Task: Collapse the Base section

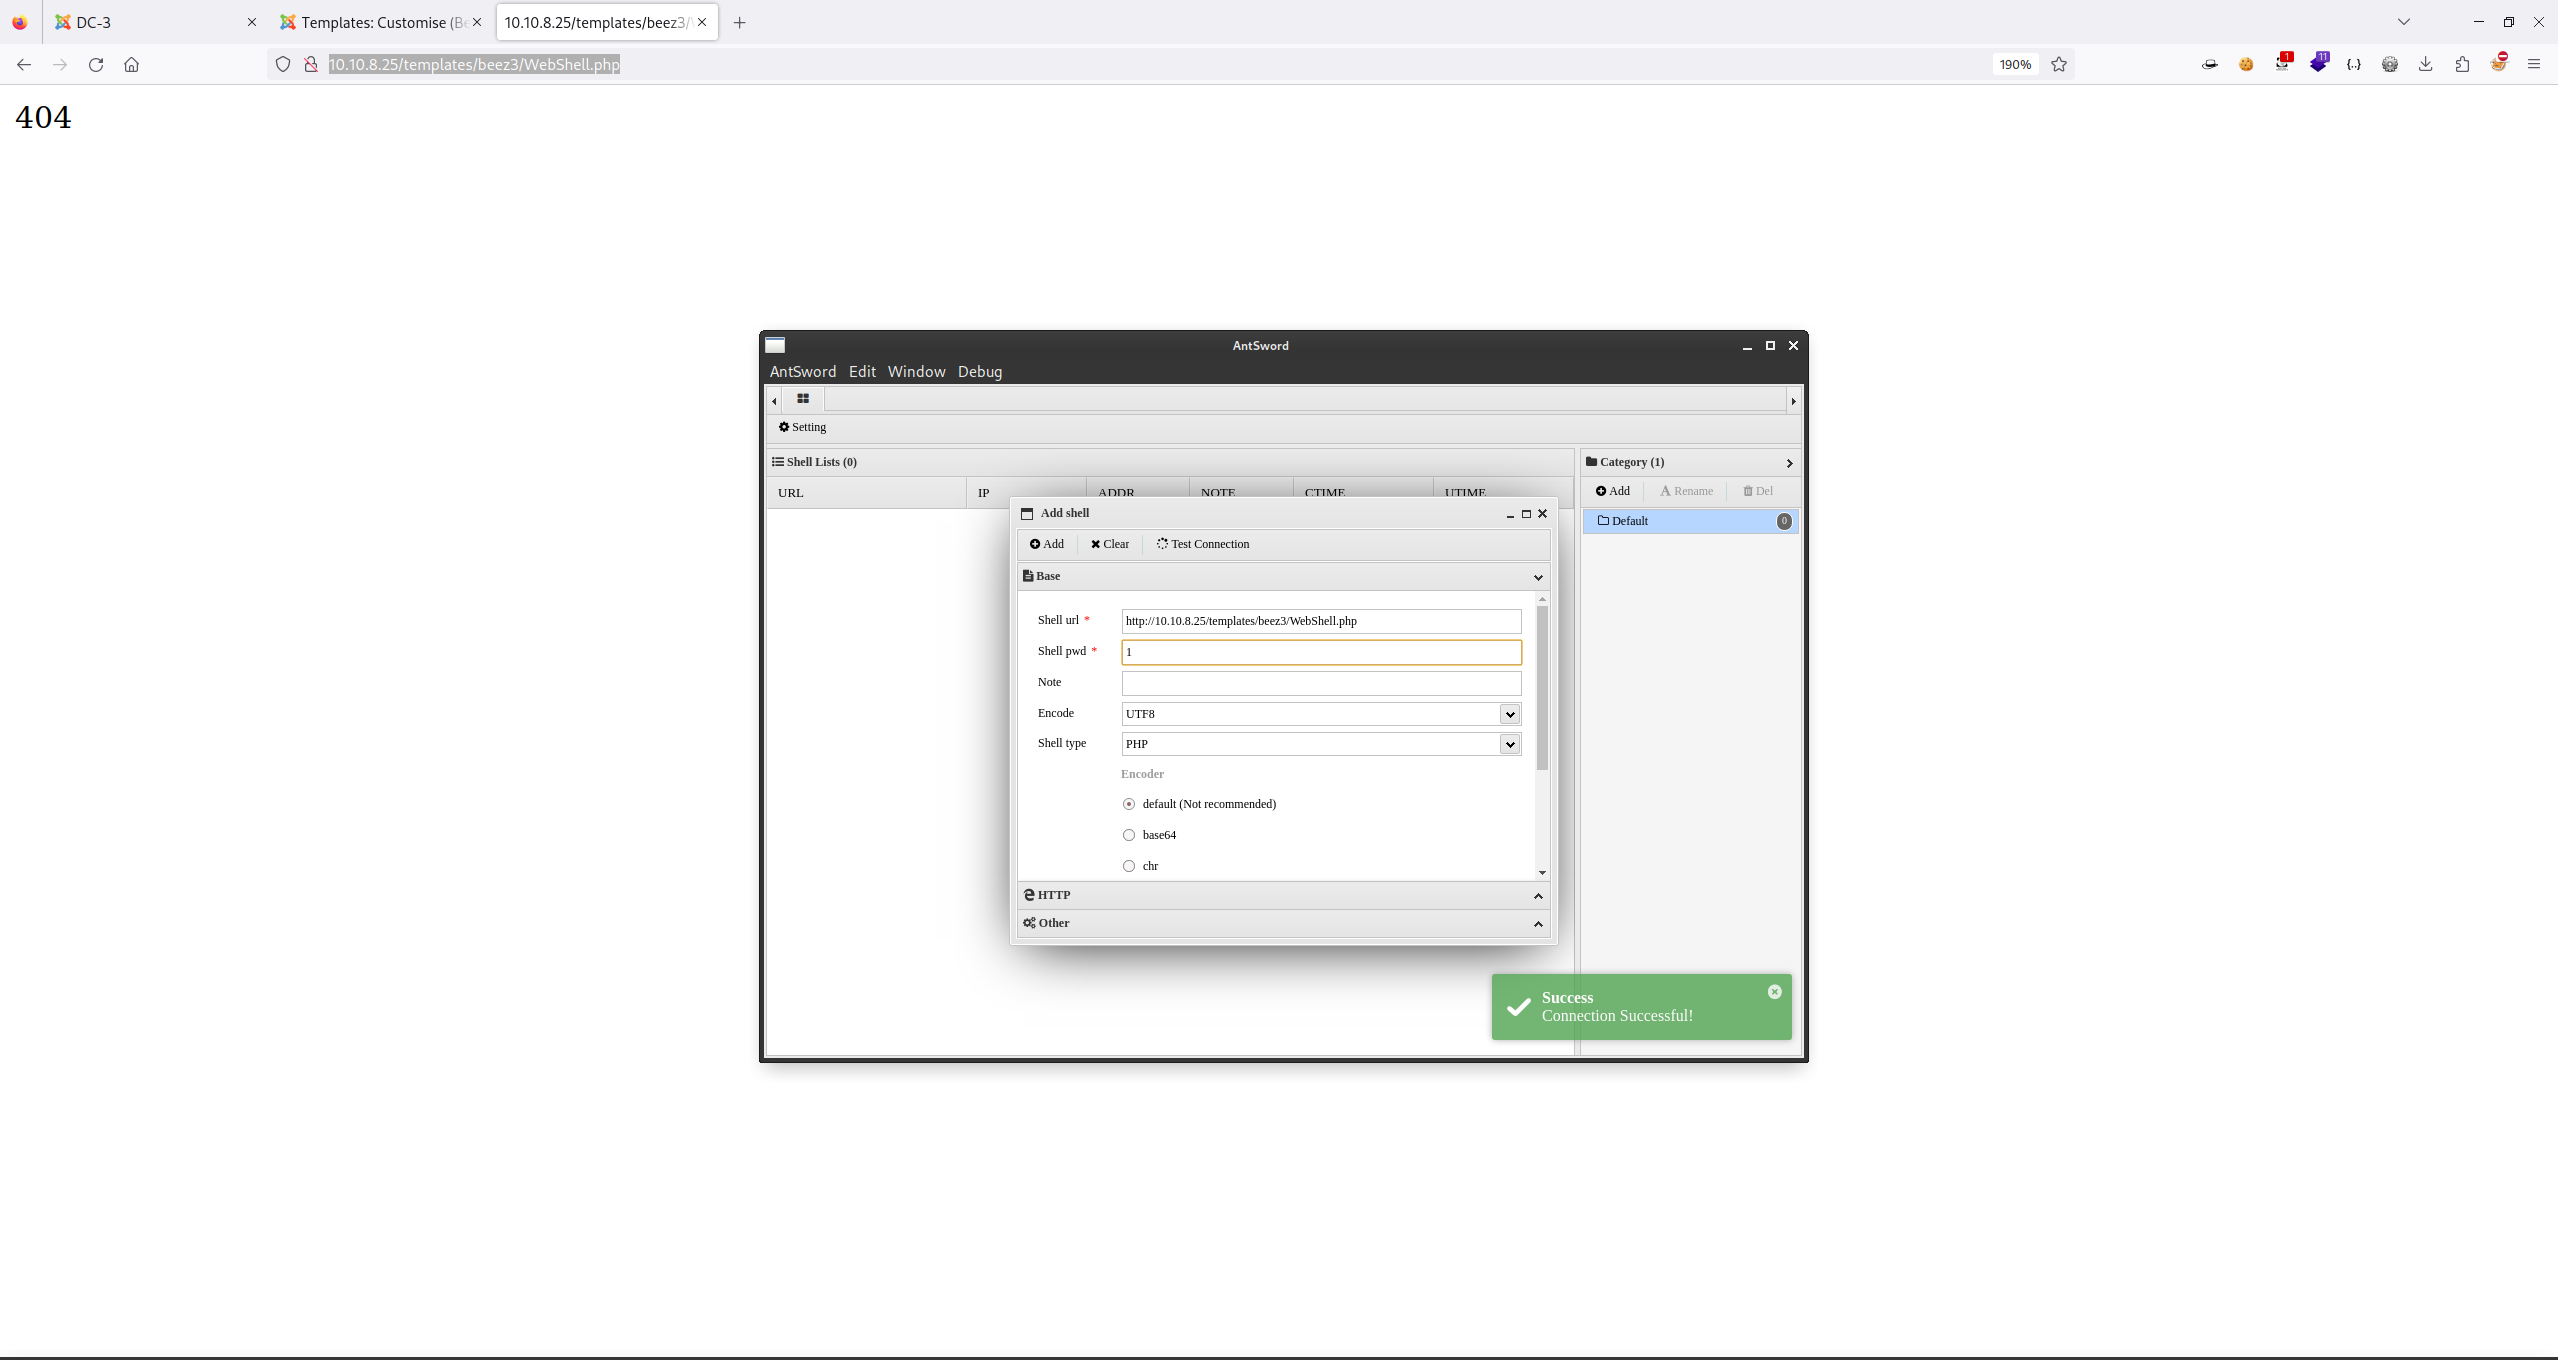Action: pos(1538,577)
